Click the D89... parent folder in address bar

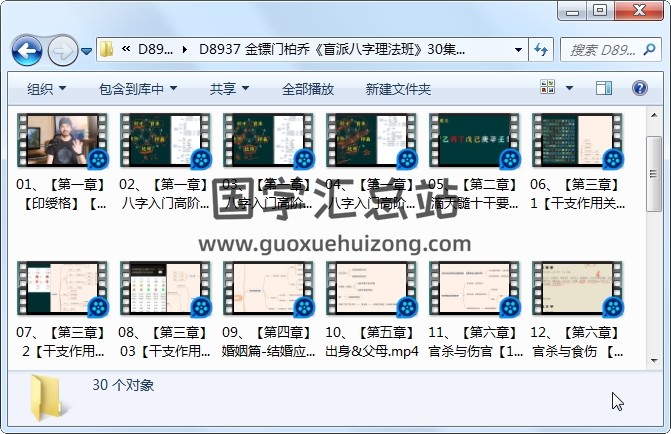pyautogui.click(x=156, y=50)
